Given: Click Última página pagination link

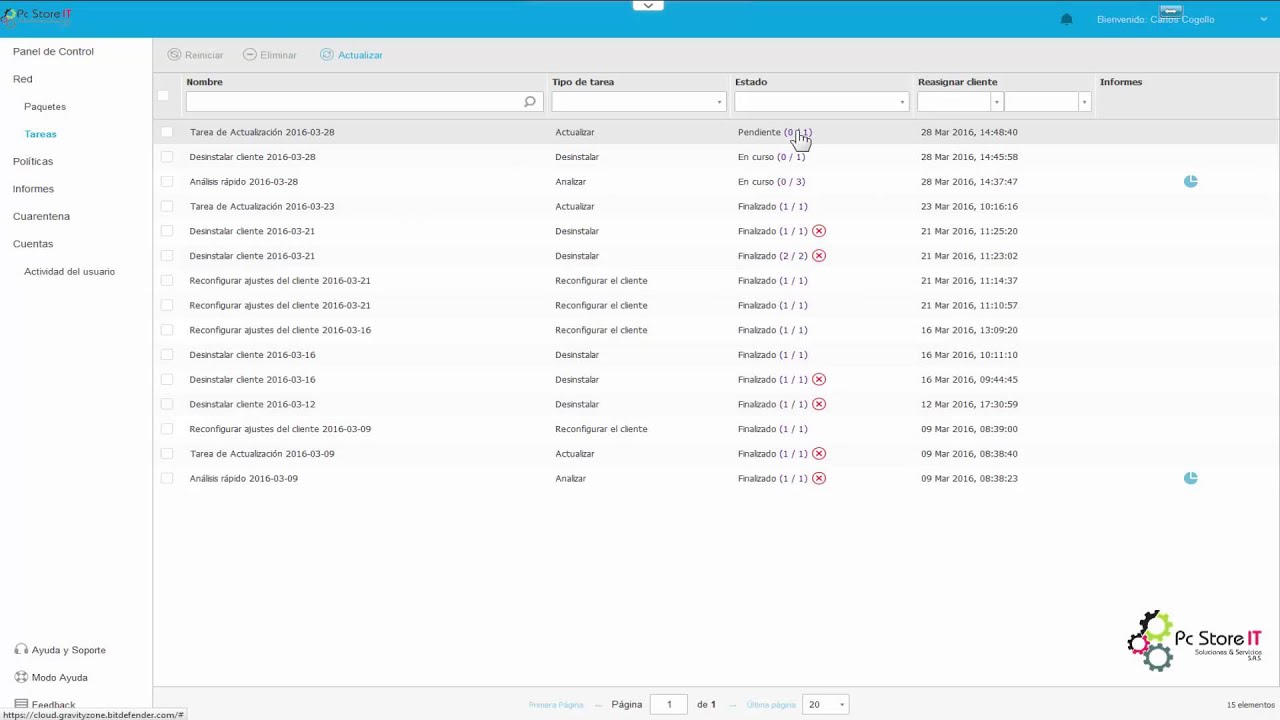Looking at the screenshot, I should tap(770, 705).
